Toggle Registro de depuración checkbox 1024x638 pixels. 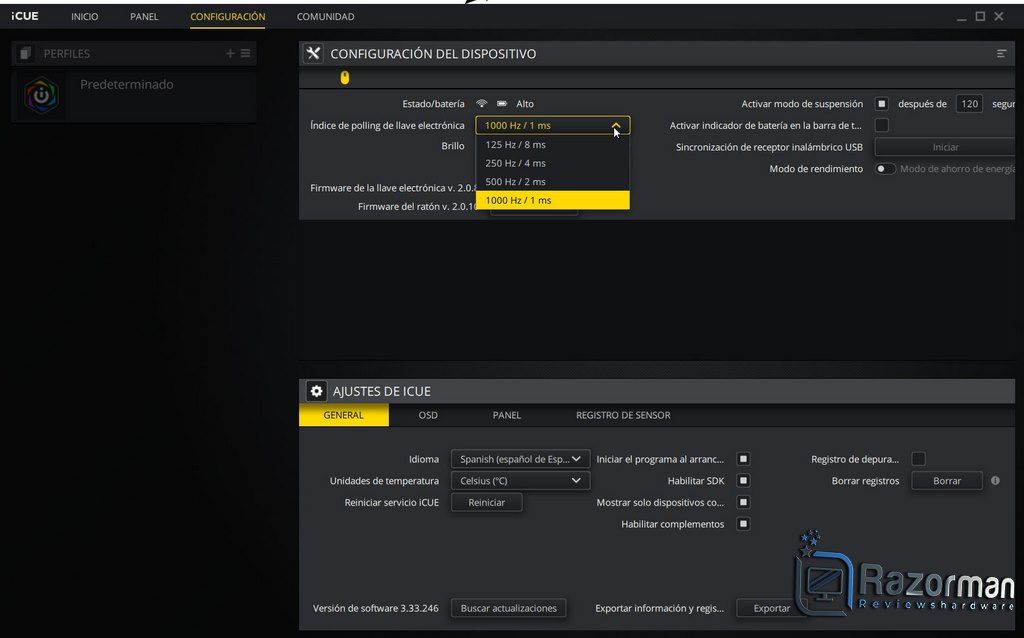918,459
